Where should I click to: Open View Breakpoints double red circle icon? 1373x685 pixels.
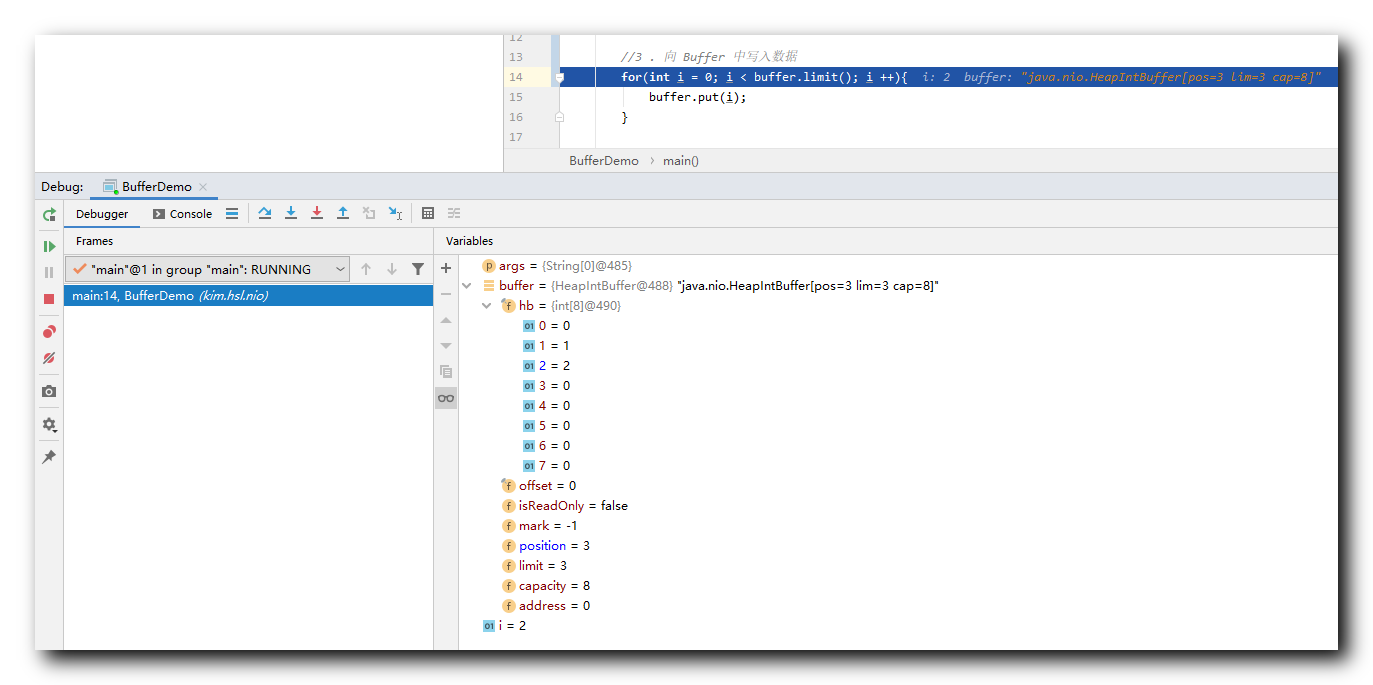(x=49, y=332)
